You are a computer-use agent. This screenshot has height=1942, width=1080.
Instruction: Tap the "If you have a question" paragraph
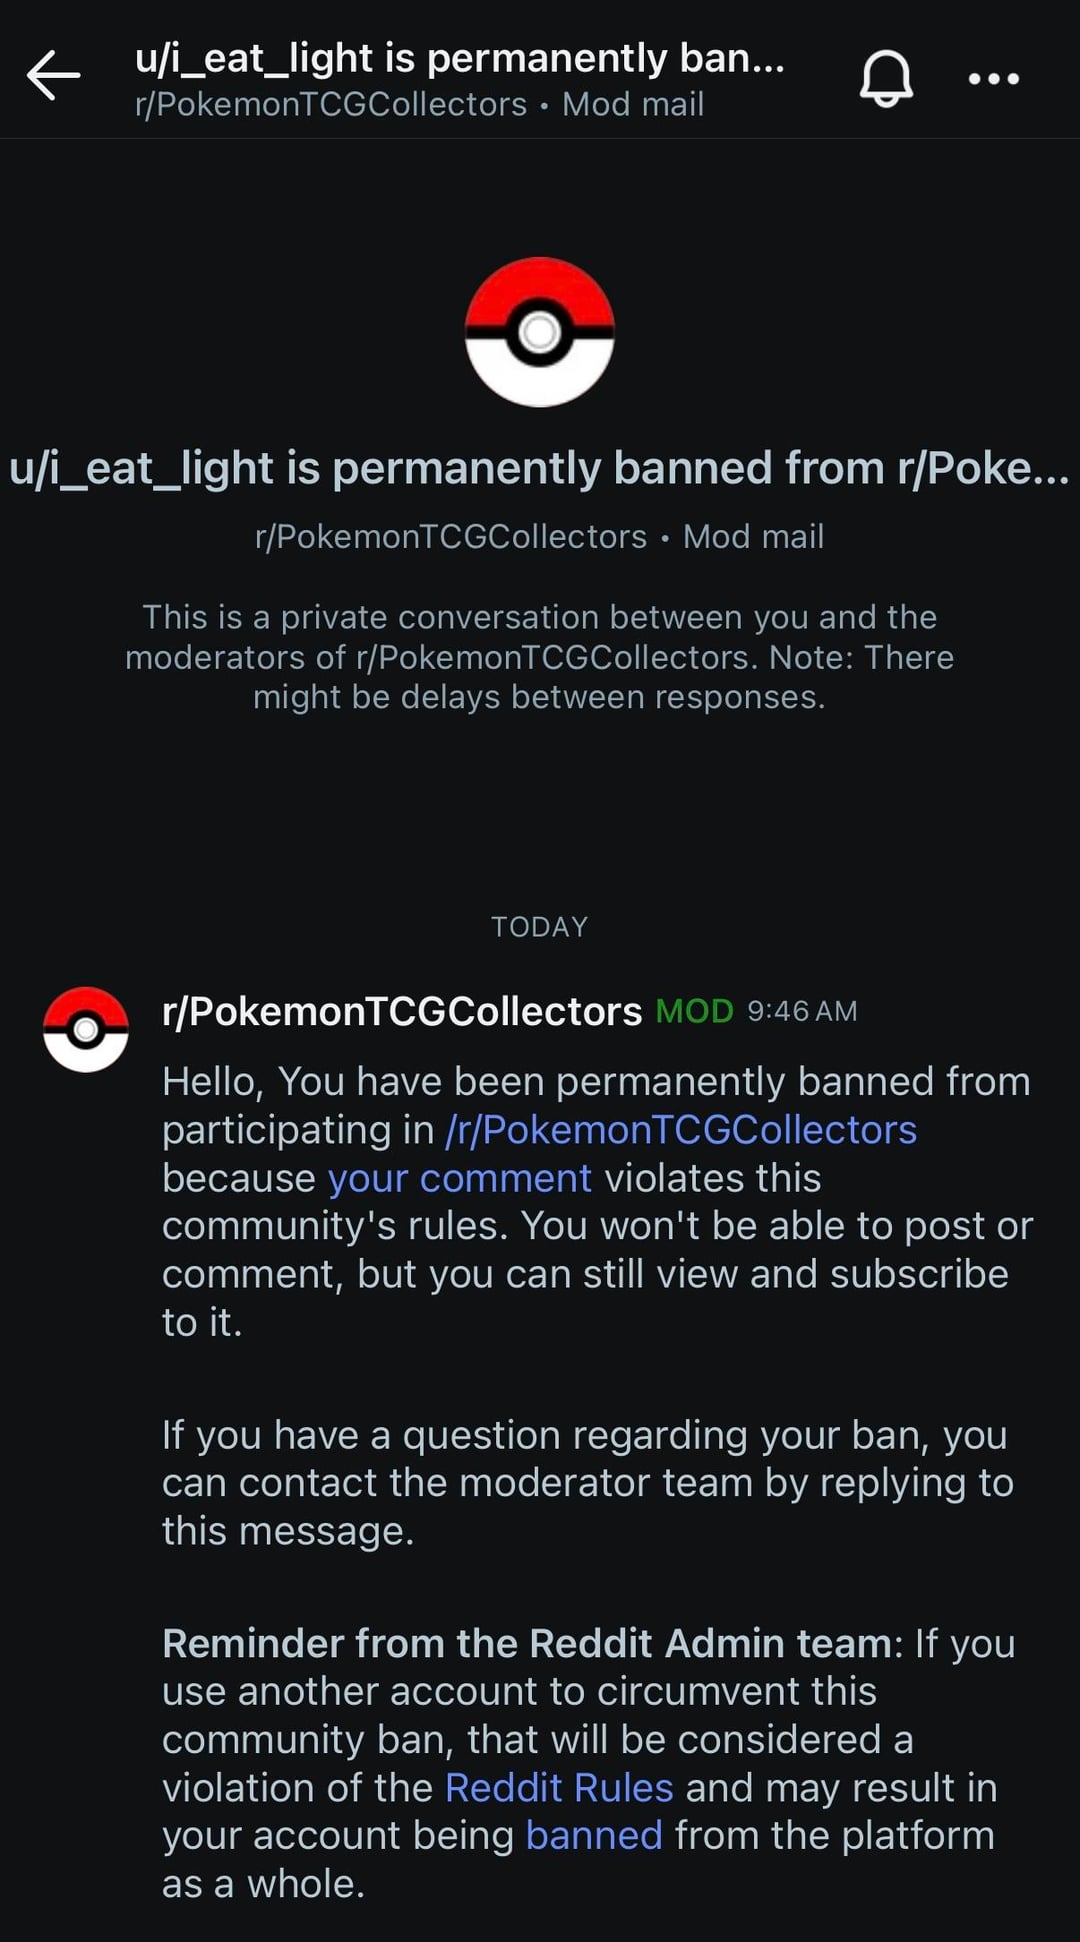[x=587, y=1483]
